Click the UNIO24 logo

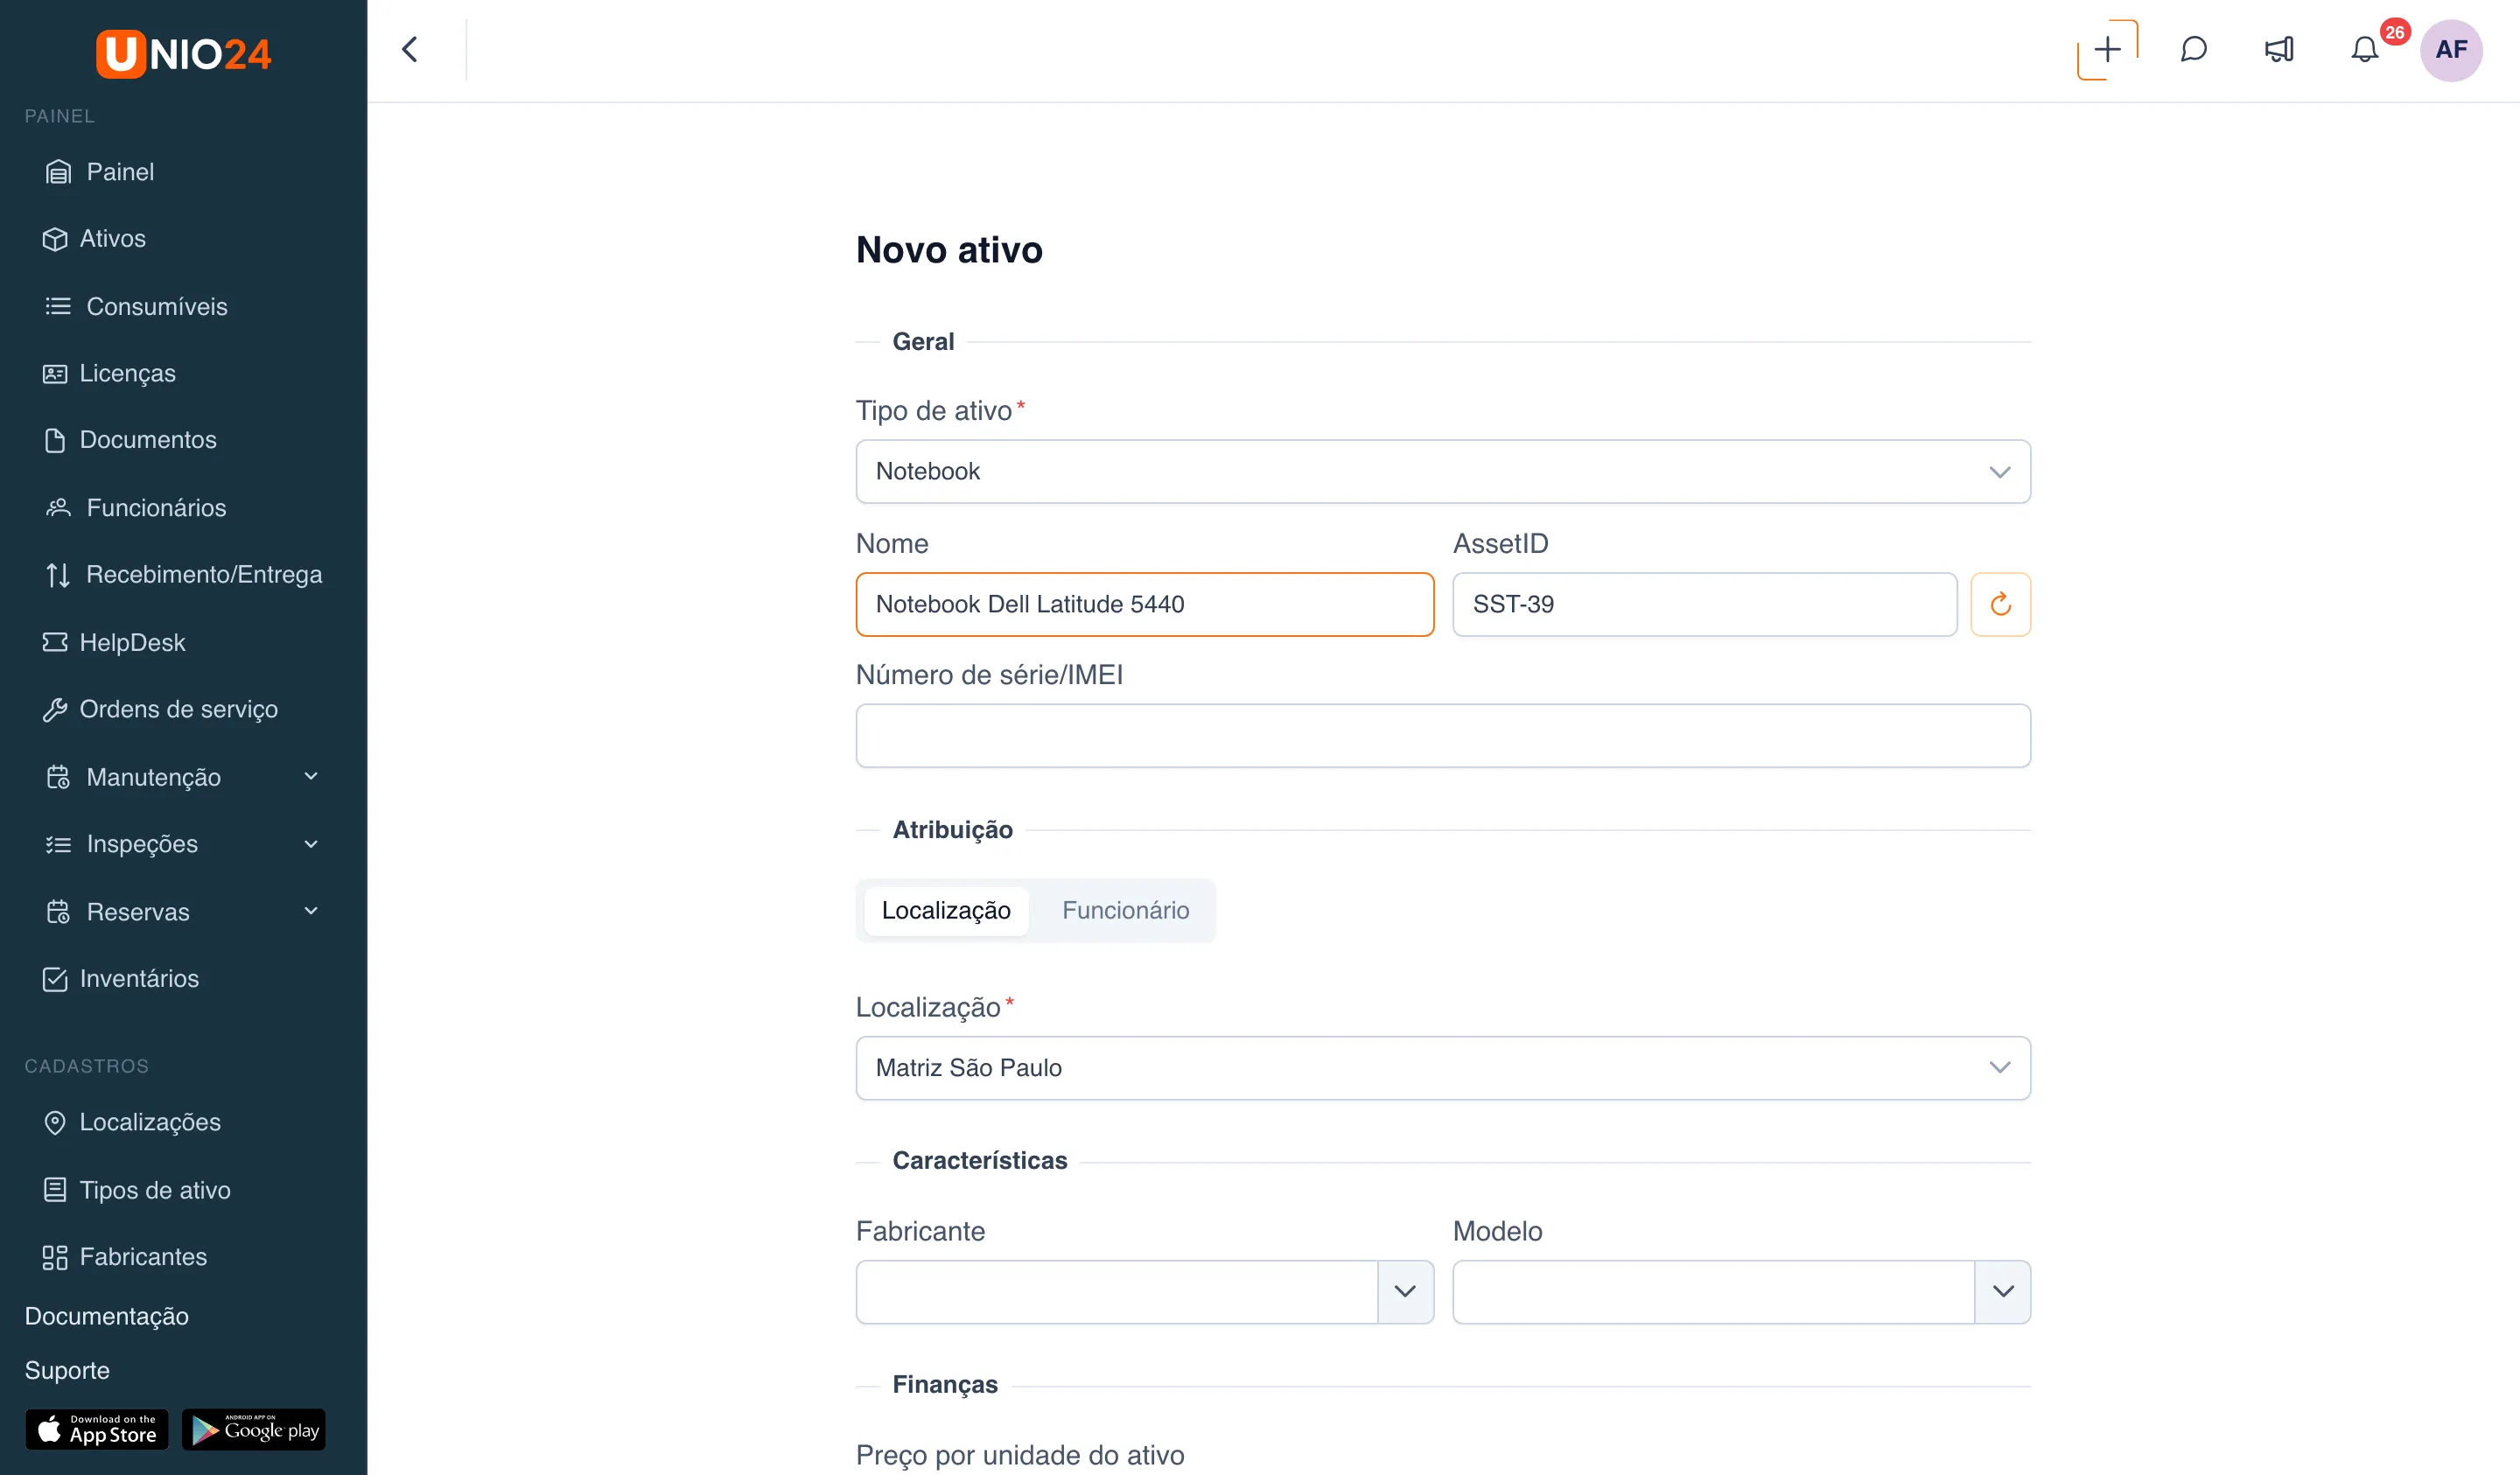[x=184, y=53]
